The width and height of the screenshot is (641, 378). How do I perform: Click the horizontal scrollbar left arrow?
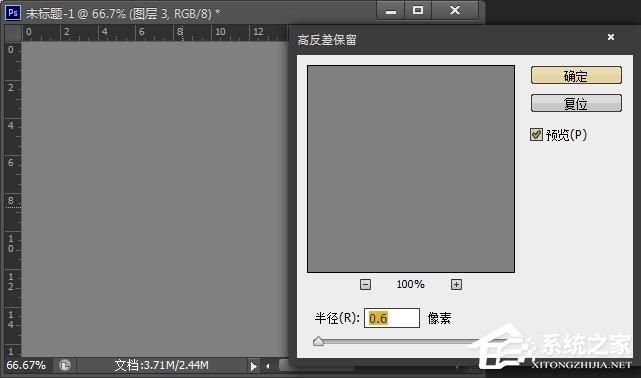268,366
